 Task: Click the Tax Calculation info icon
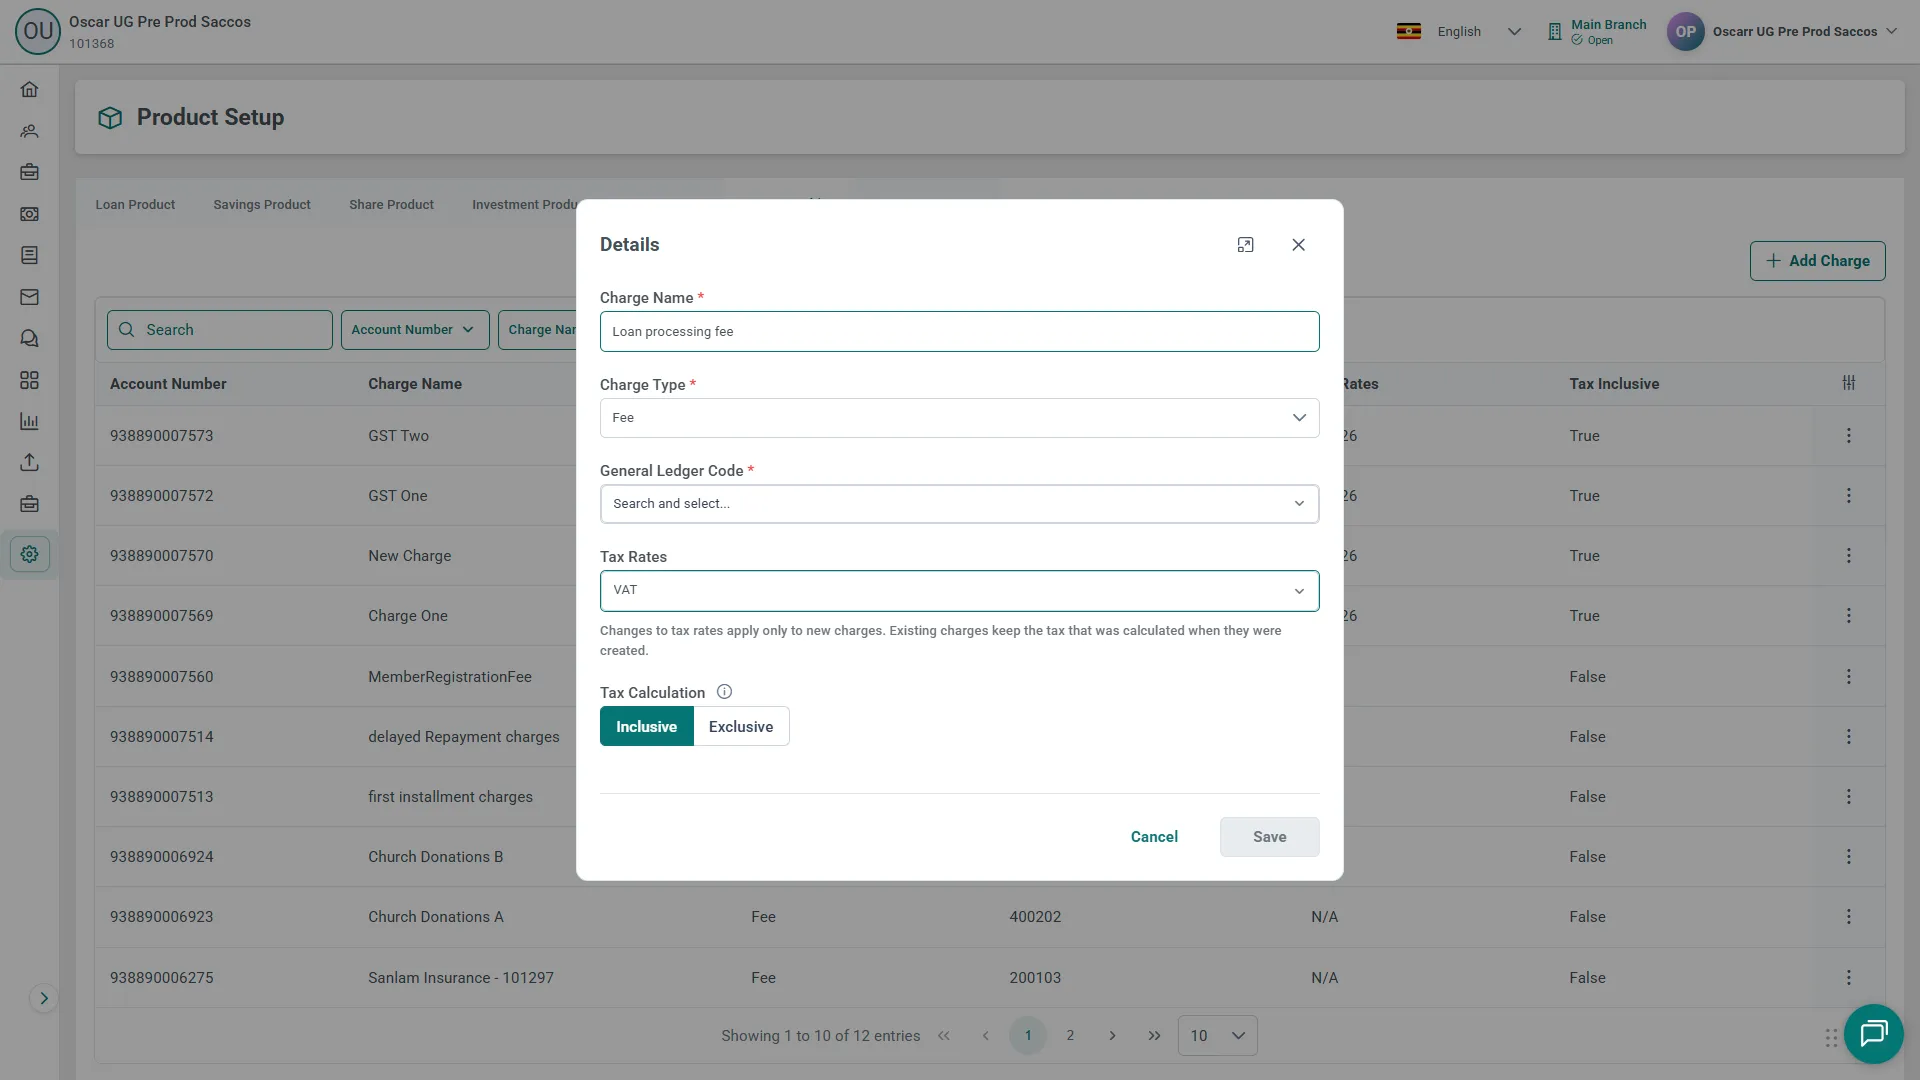725,692
